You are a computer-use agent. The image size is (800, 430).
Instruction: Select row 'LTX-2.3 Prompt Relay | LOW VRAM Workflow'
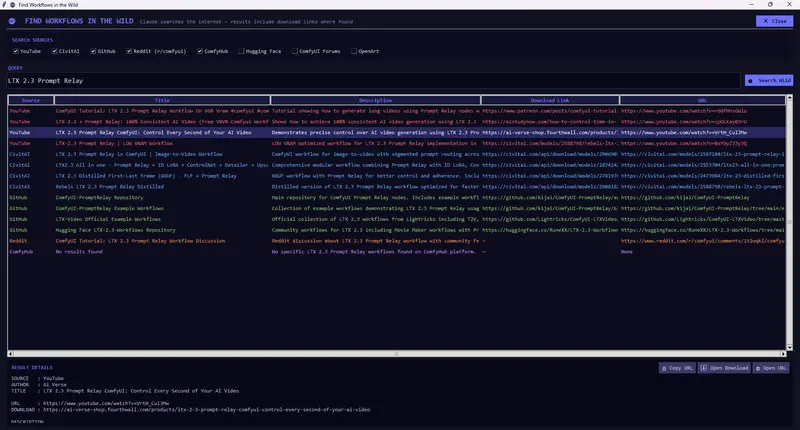(396, 143)
